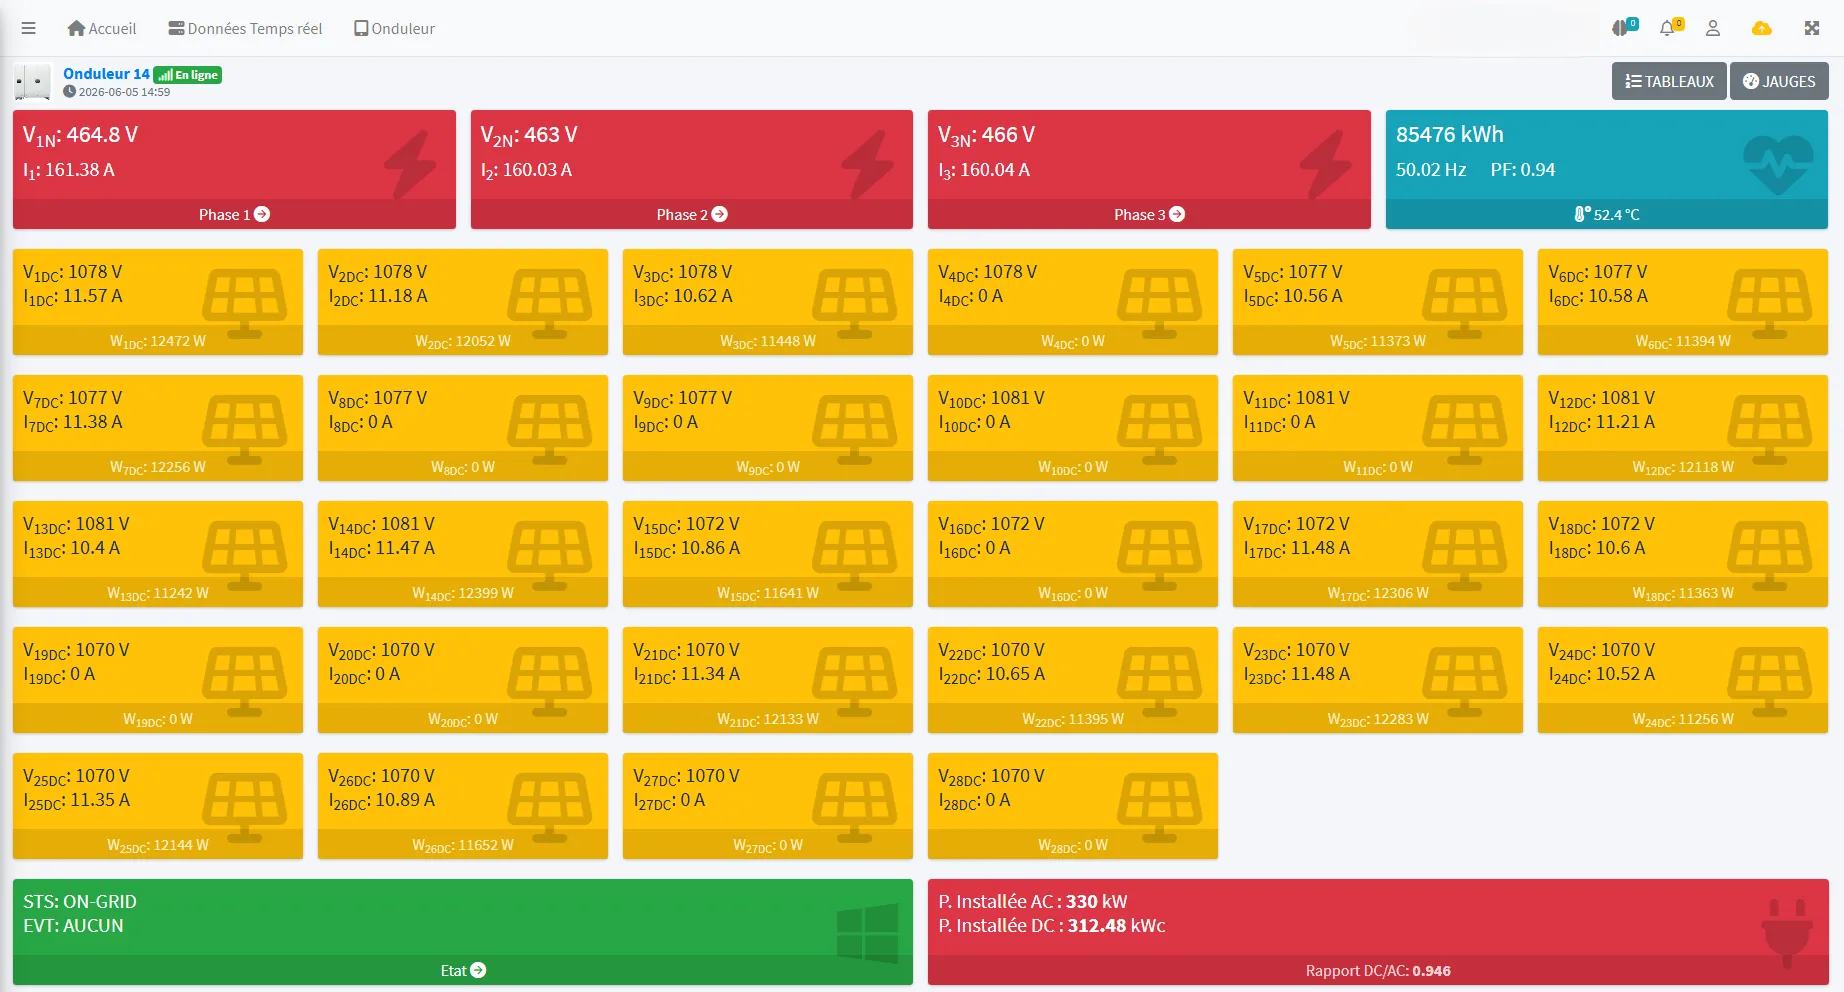Open the notifications bell
Viewport: 1844px width, 992px height.
(1667, 28)
